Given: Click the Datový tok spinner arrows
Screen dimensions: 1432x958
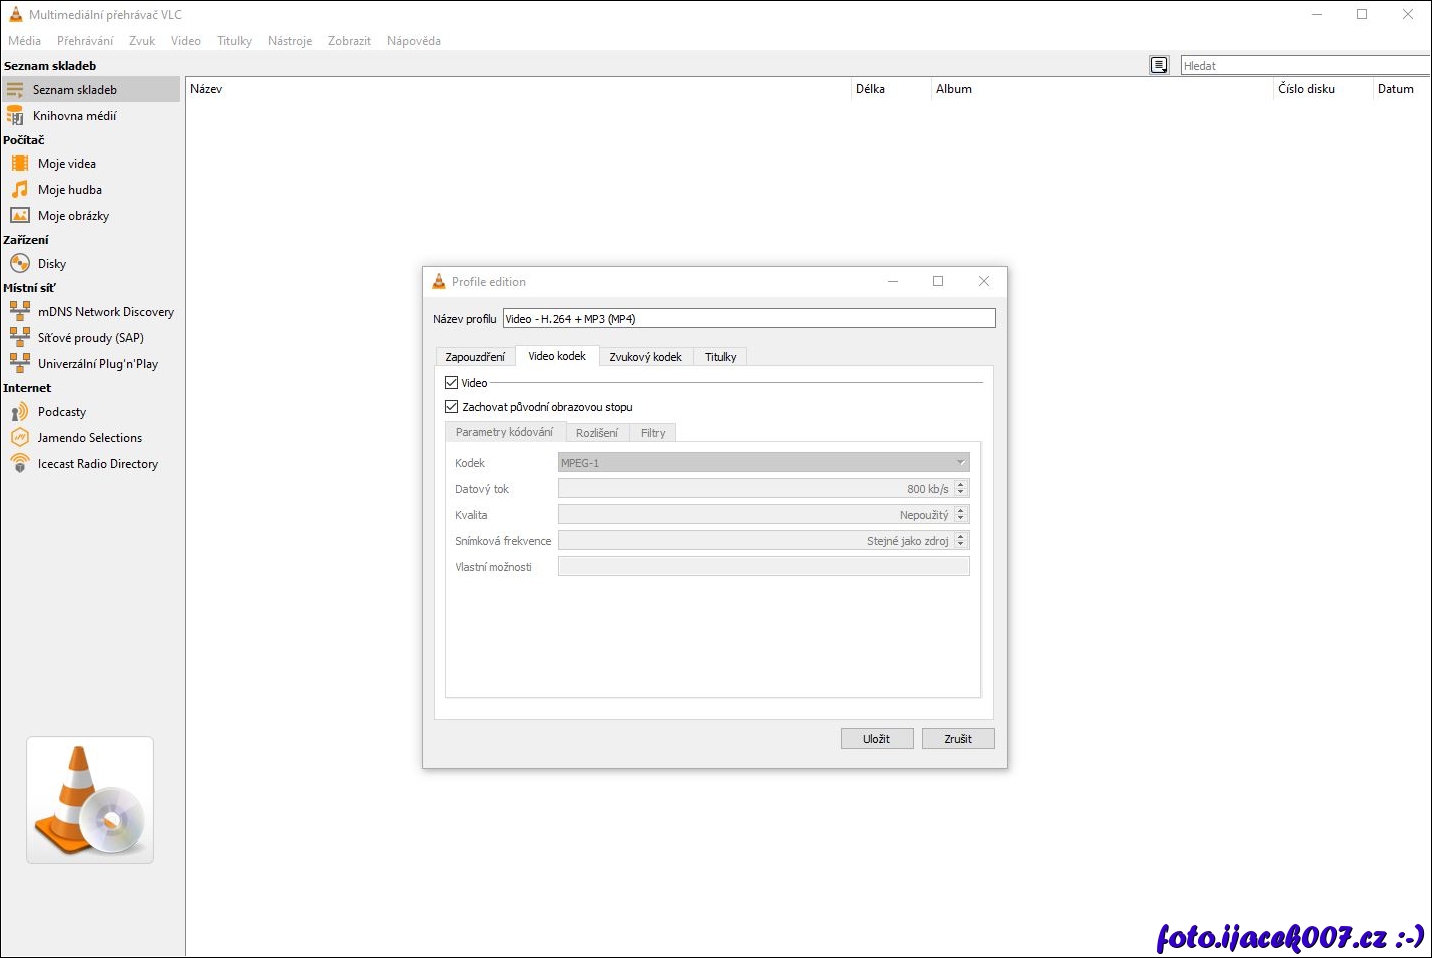Looking at the screenshot, I should (x=961, y=489).
